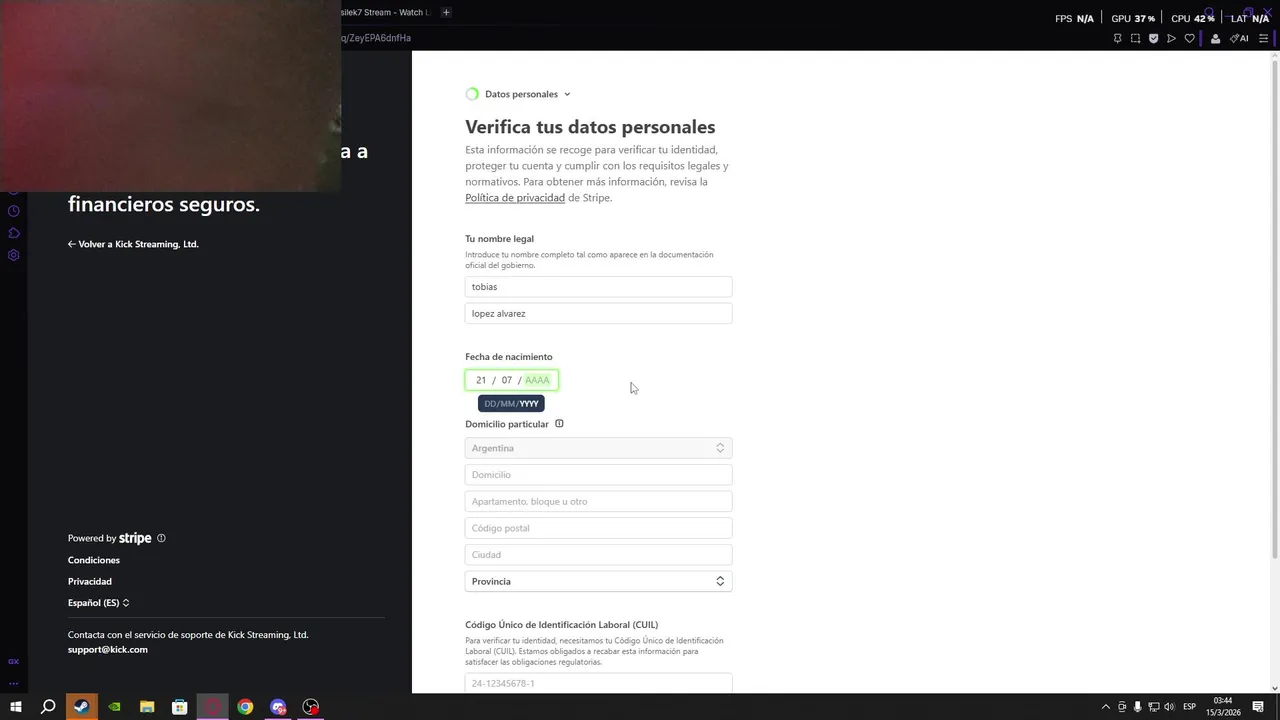Image resolution: width=1280 pixels, height=720 pixels.
Task: Click the day part of birth date
Action: click(x=481, y=380)
